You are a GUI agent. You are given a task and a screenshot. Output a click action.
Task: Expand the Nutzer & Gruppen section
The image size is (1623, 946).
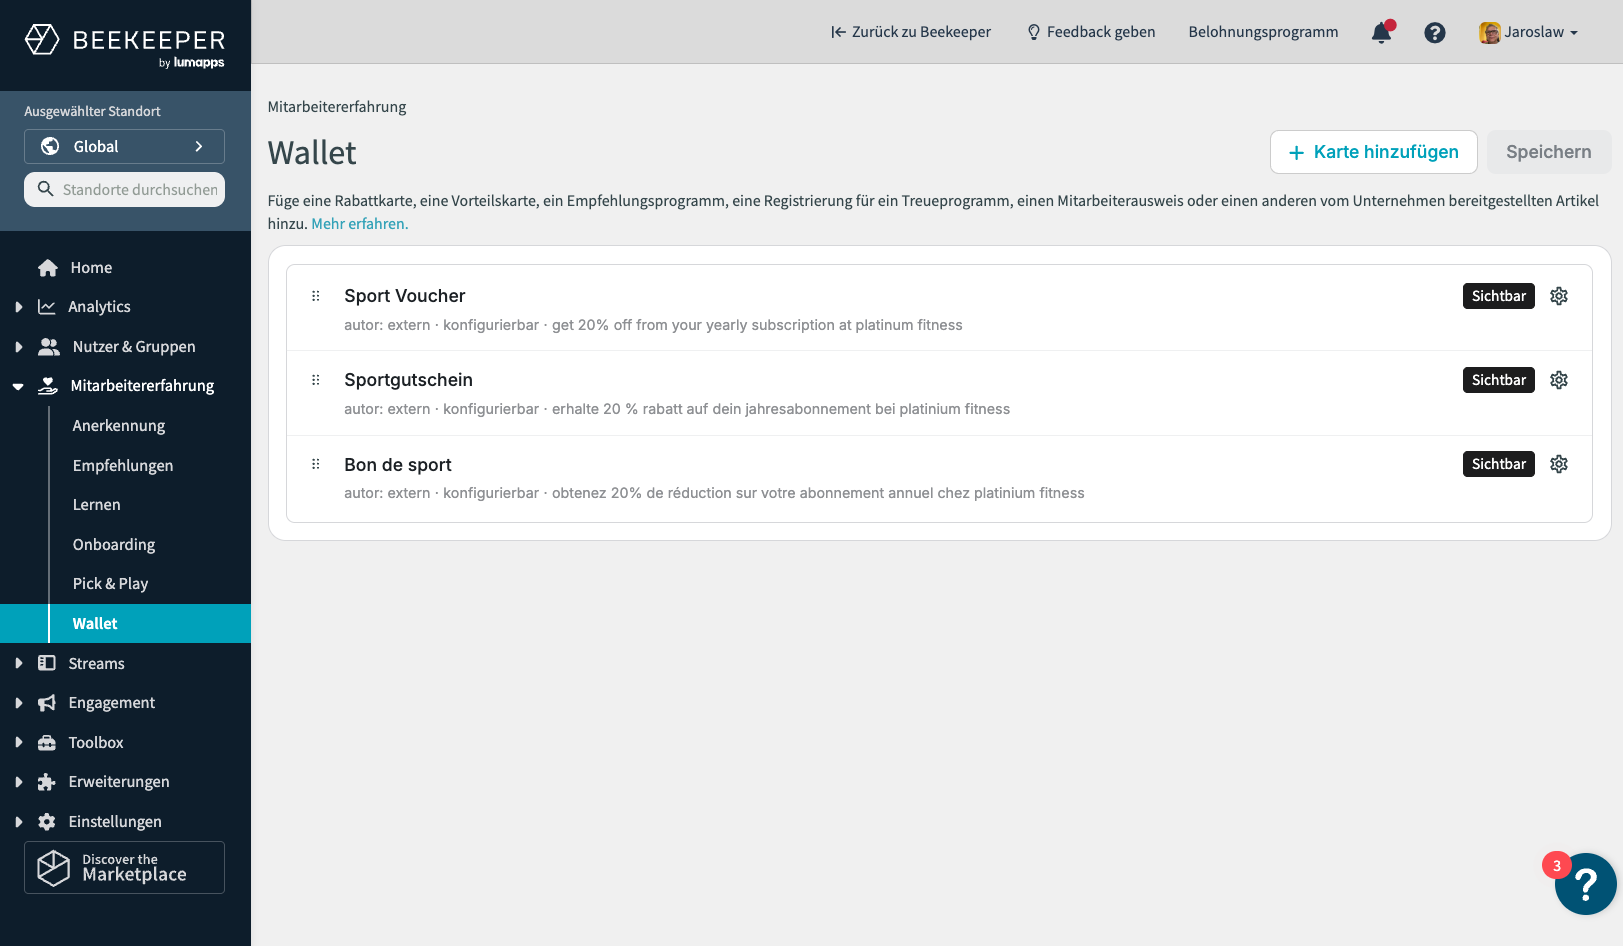click(x=18, y=347)
